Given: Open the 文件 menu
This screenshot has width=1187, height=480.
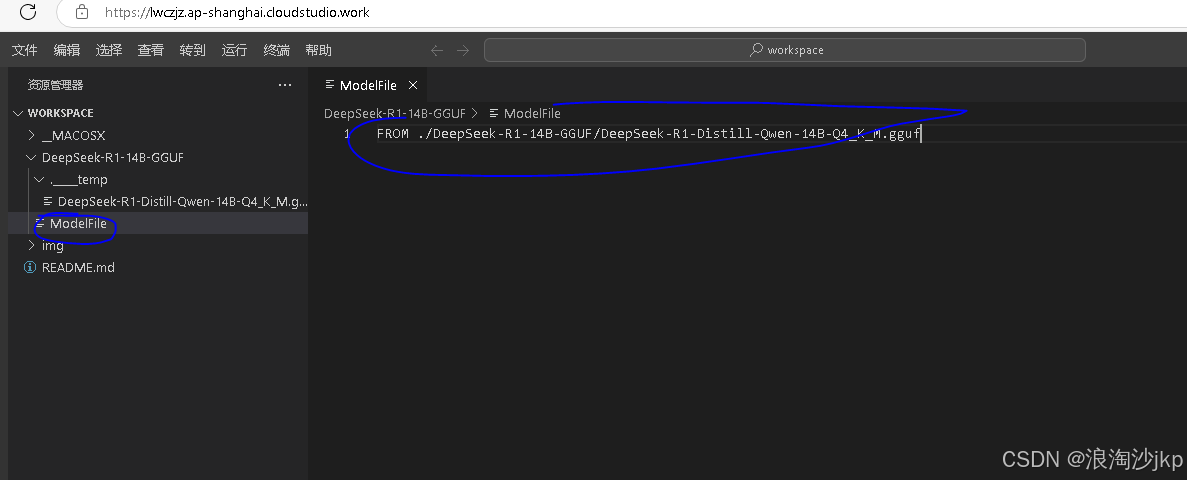Looking at the screenshot, I should point(25,50).
